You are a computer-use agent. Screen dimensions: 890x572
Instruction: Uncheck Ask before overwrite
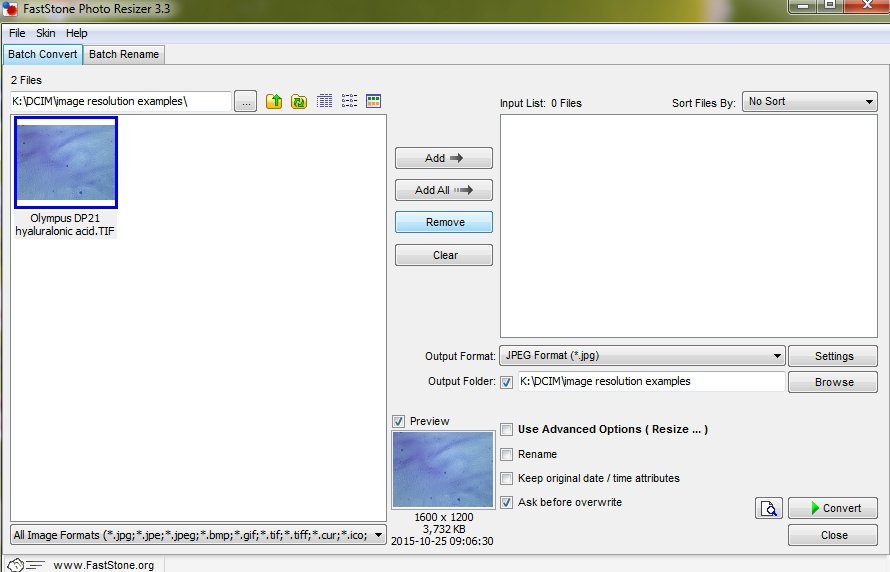tap(507, 502)
